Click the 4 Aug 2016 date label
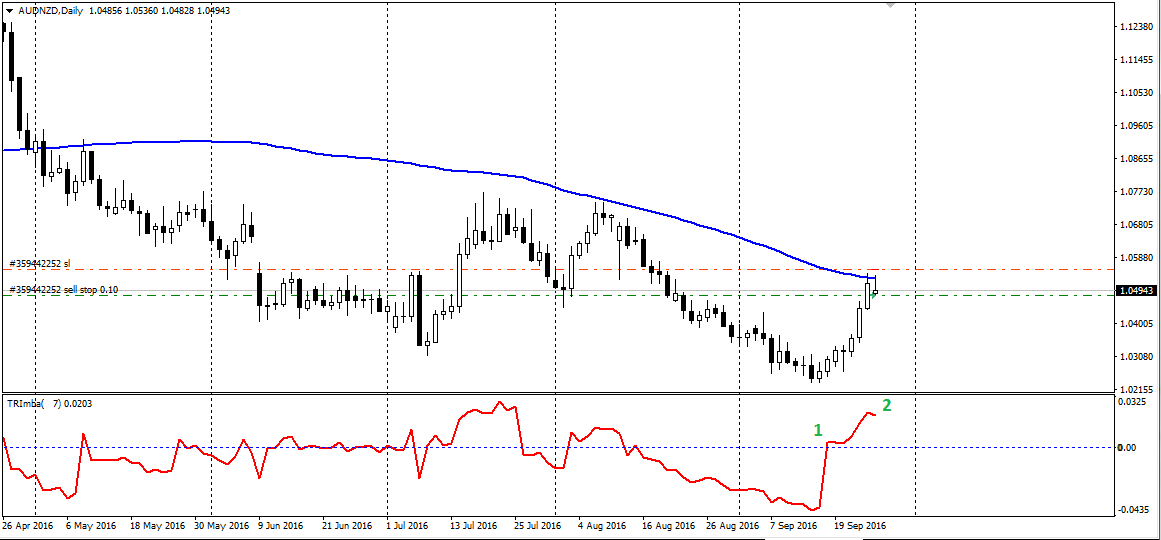Image resolution: width=1161 pixels, height=540 pixels. (x=602, y=527)
